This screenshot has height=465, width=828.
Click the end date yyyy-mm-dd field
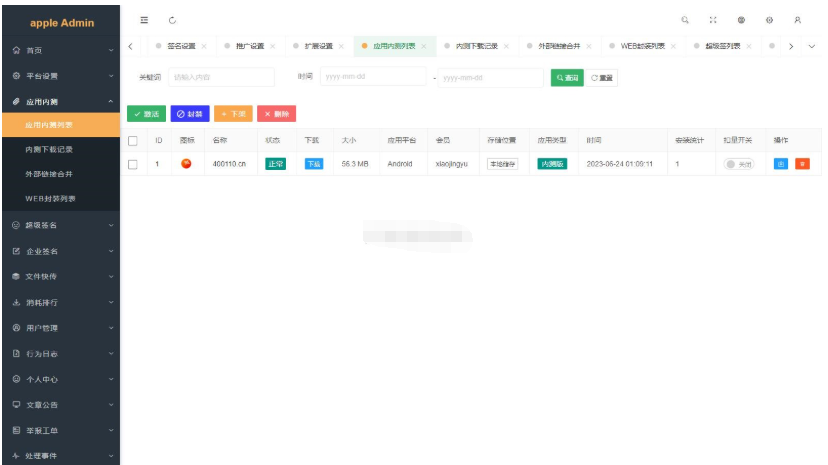point(491,78)
